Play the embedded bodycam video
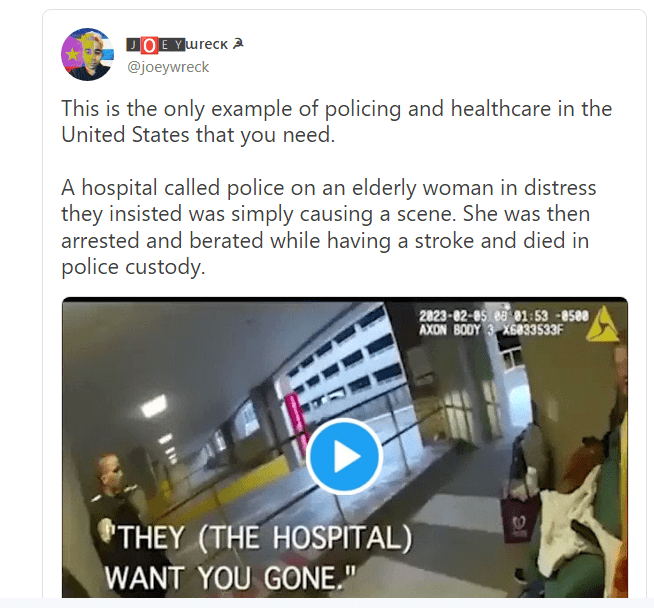Screen dimensions: 654x608 (344, 457)
